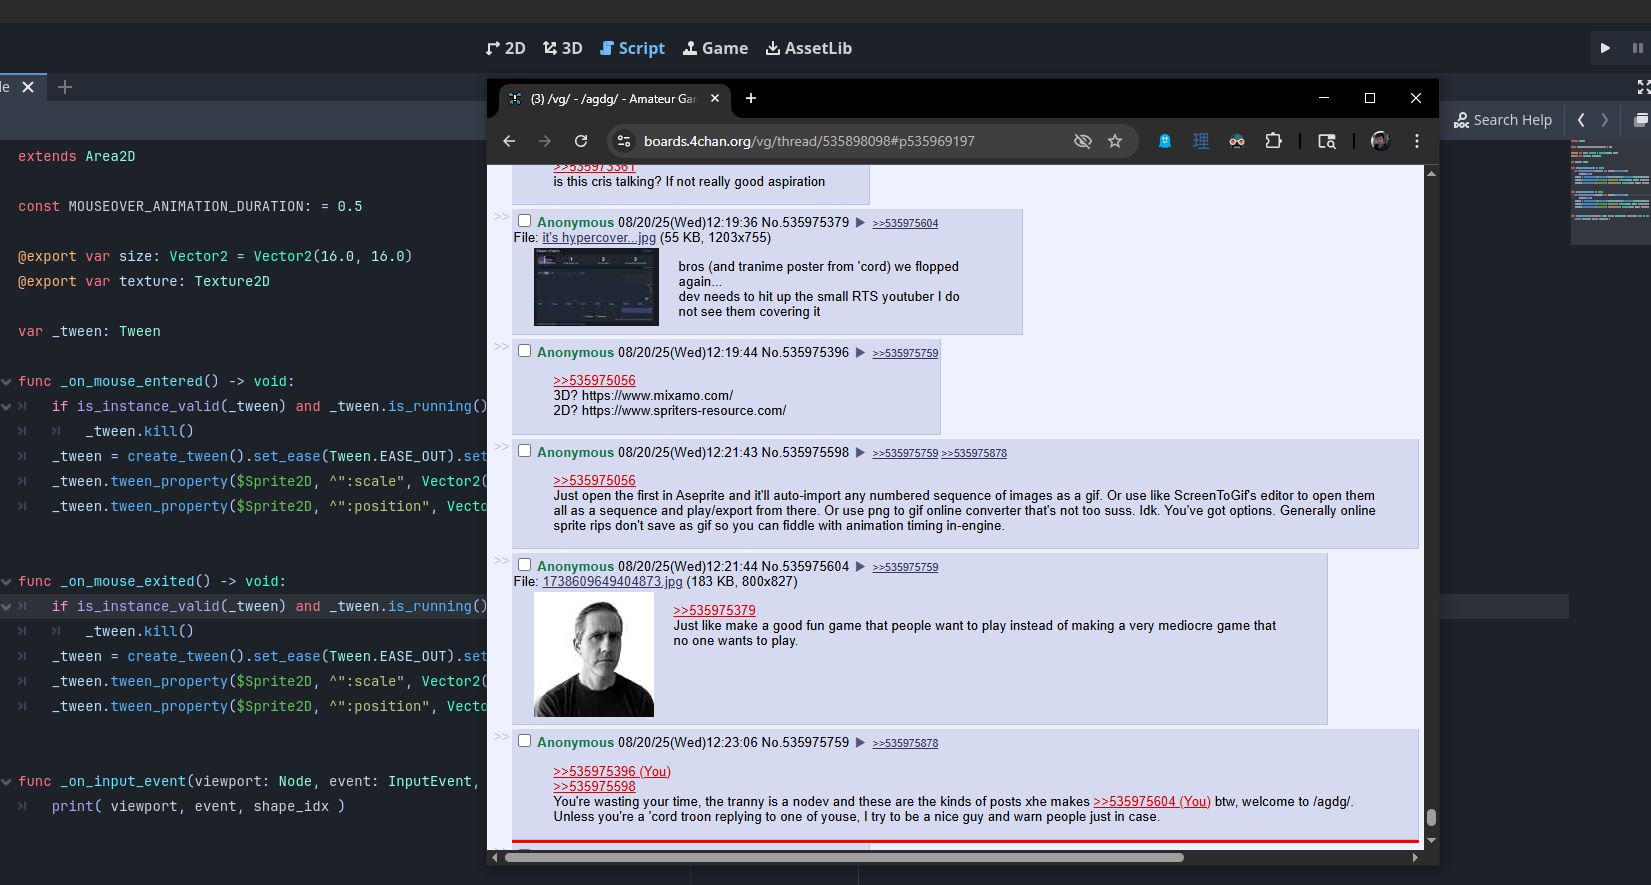
Task: Open a new browser tab
Action: point(751,98)
